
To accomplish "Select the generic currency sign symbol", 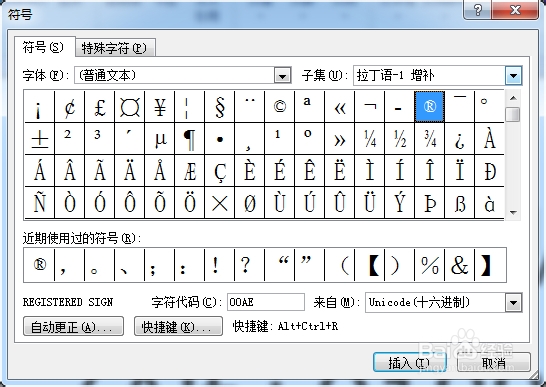I will 130,107.
